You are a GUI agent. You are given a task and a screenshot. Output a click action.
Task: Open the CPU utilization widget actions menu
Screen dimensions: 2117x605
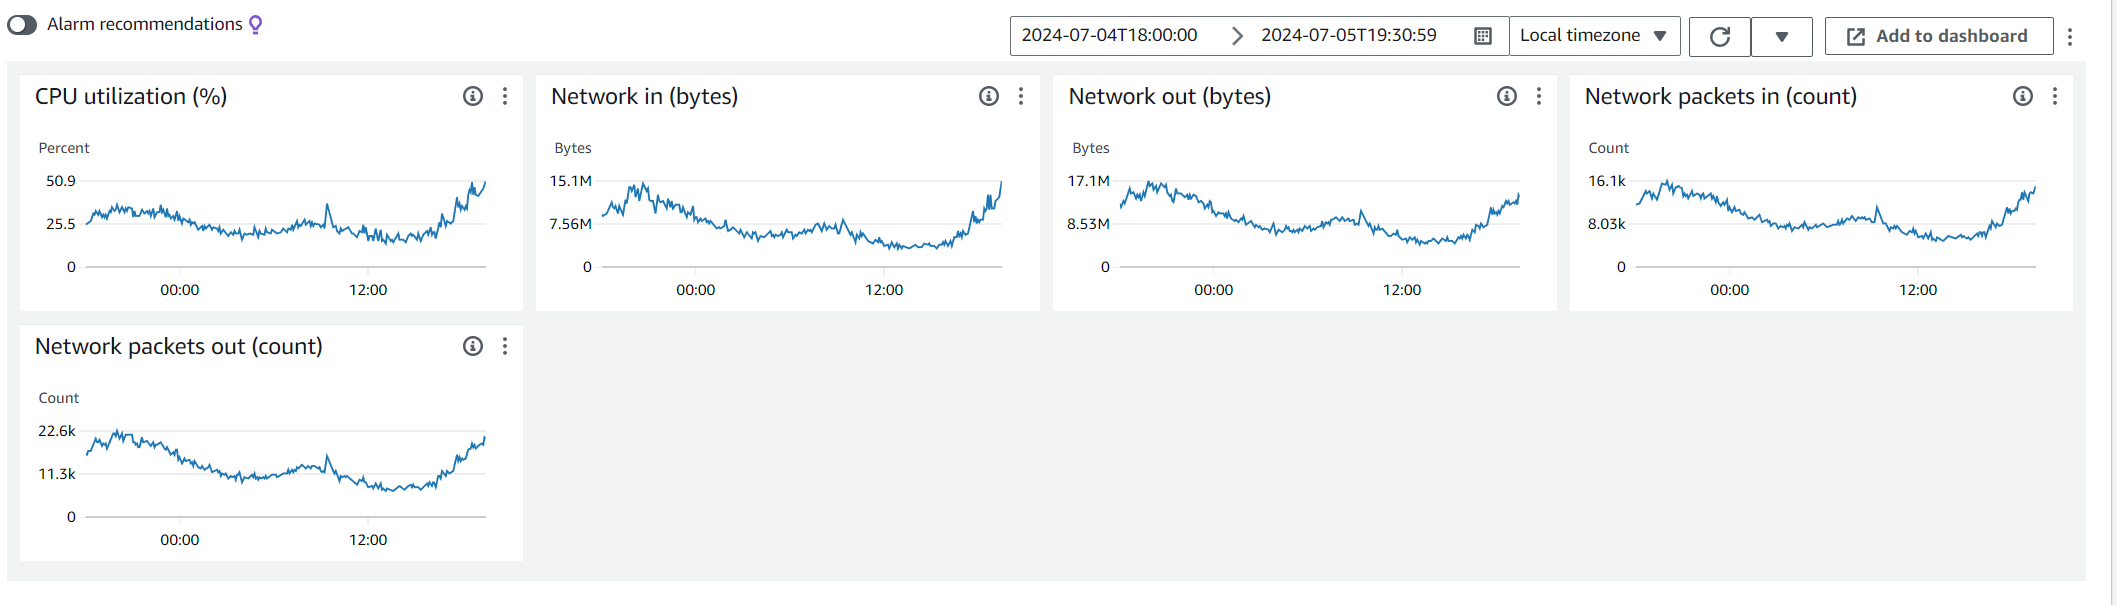[x=505, y=96]
